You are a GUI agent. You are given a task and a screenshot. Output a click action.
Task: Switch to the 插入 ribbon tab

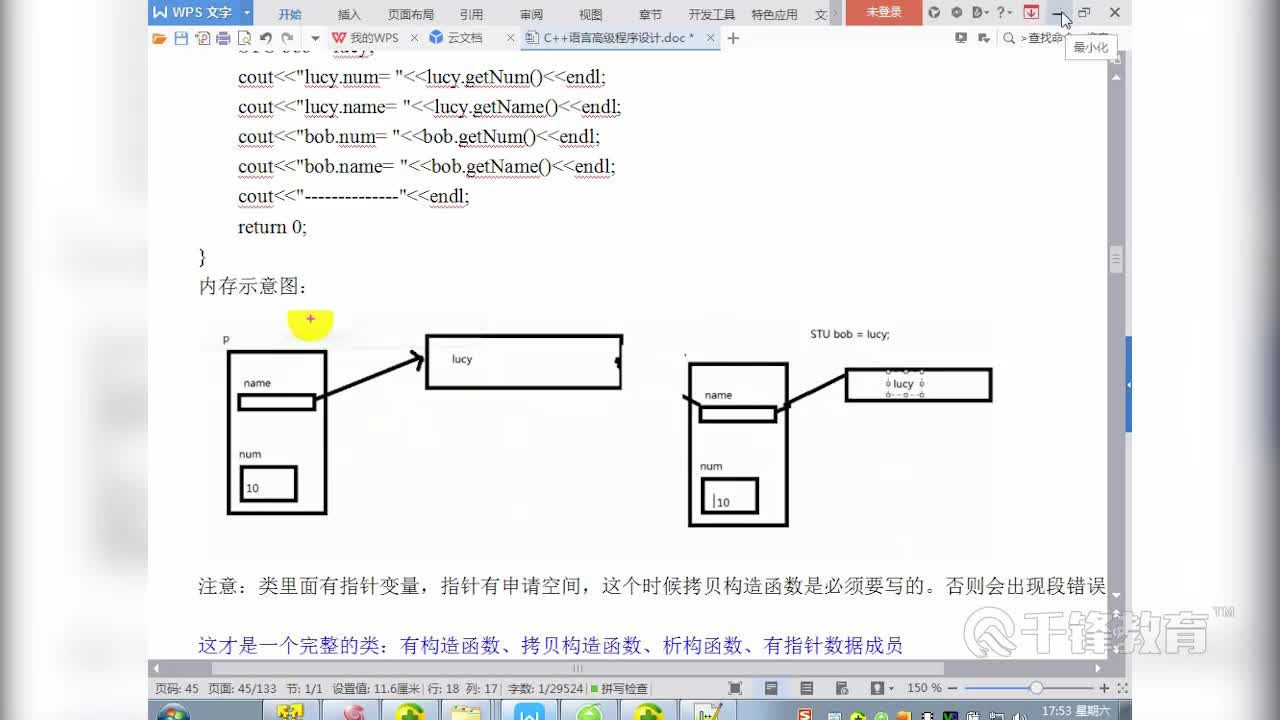[x=348, y=13]
